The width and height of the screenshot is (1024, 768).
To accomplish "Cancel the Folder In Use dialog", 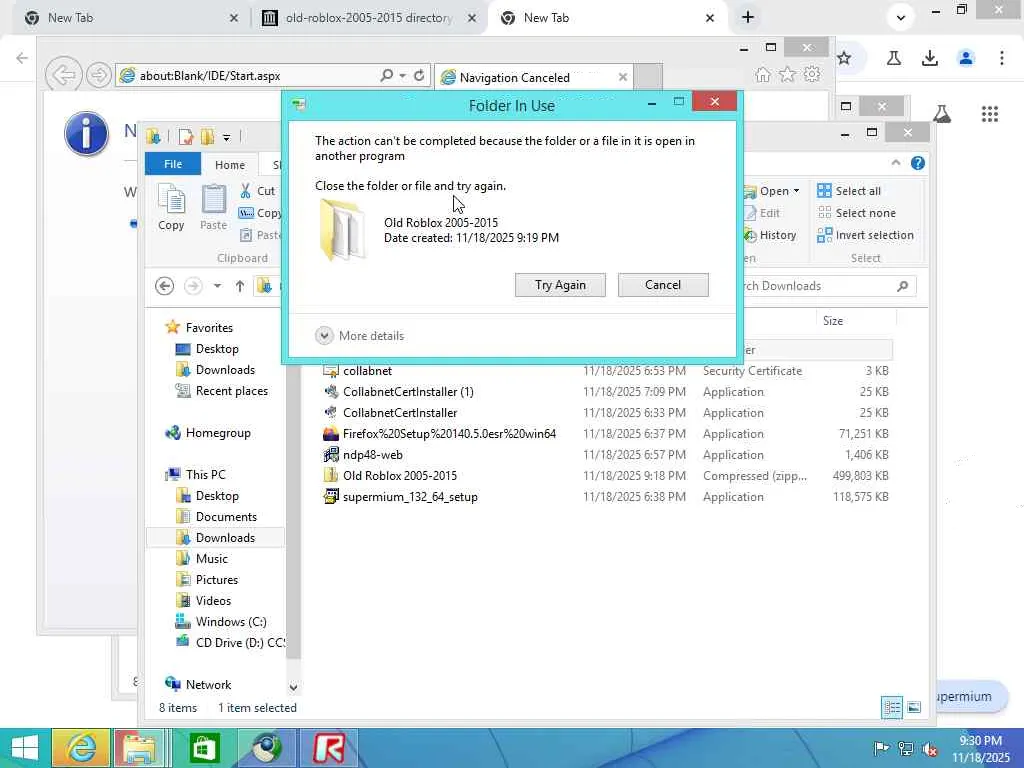I will click(x=663, y=285).
